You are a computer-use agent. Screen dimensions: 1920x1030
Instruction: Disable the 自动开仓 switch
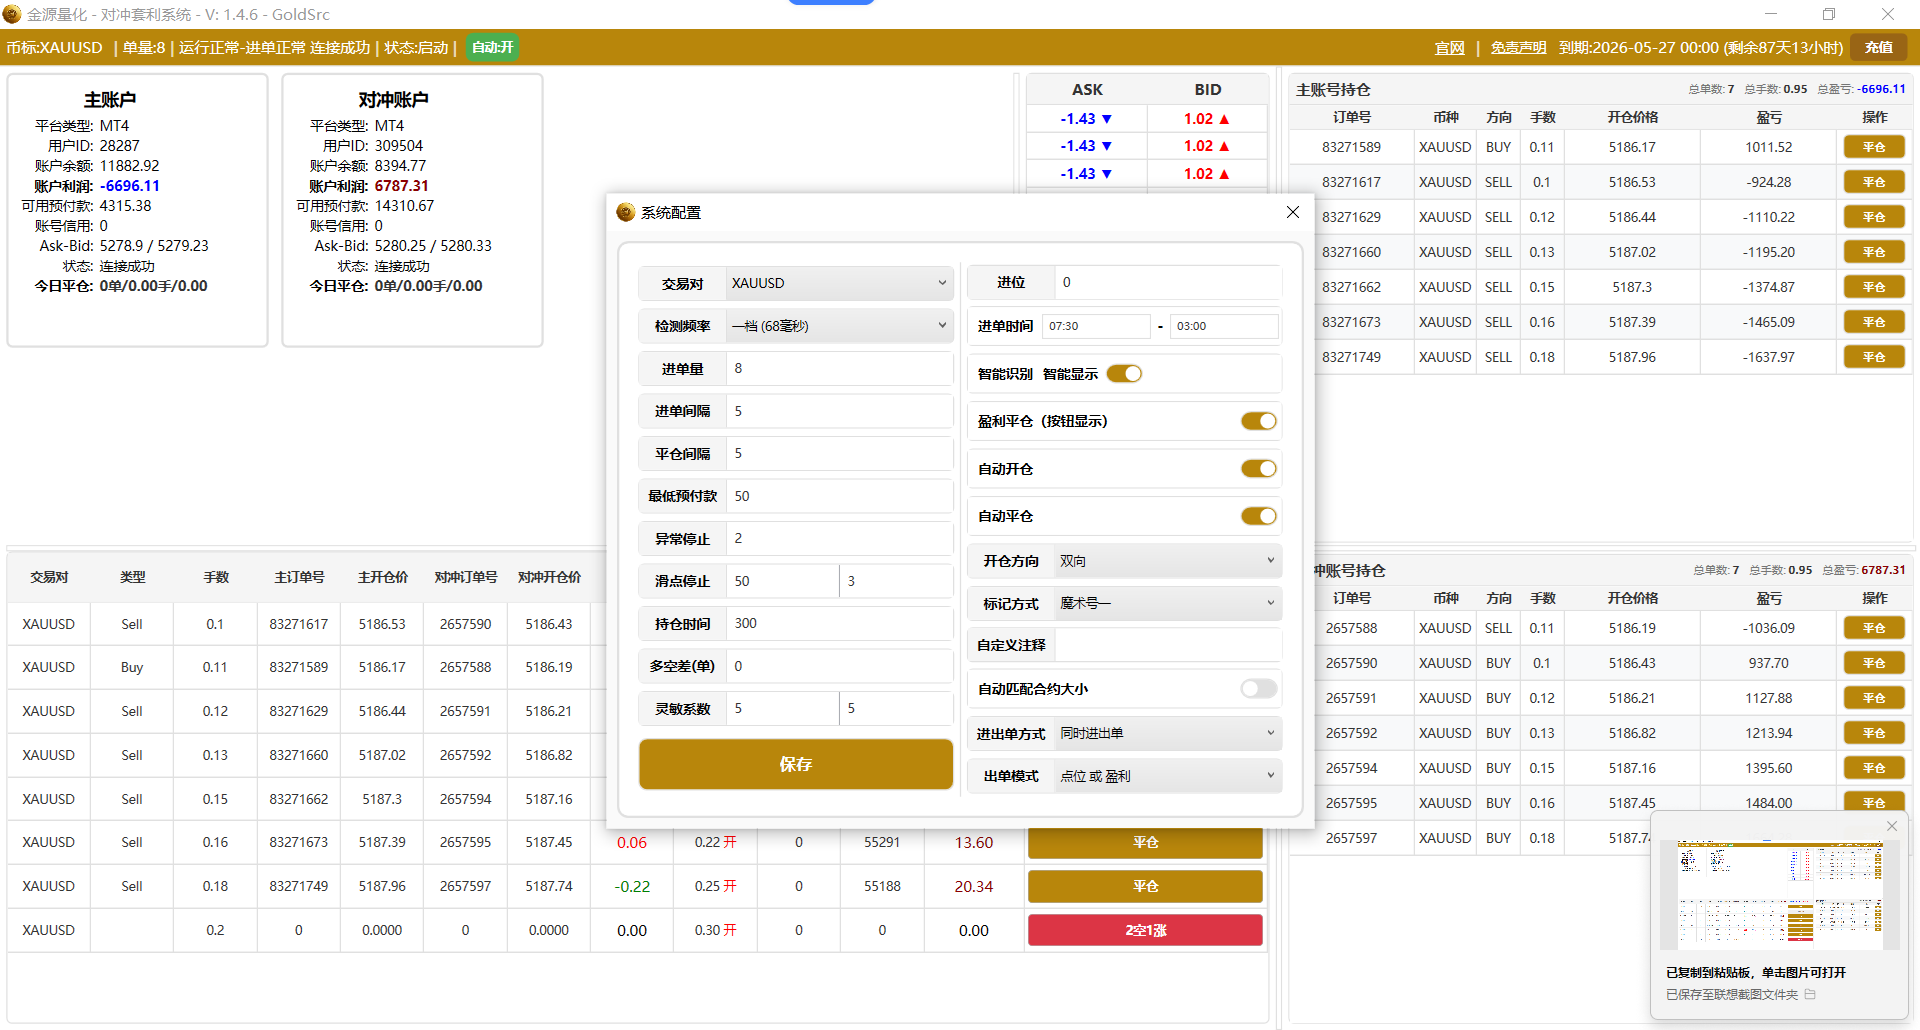pos(1258,469)
